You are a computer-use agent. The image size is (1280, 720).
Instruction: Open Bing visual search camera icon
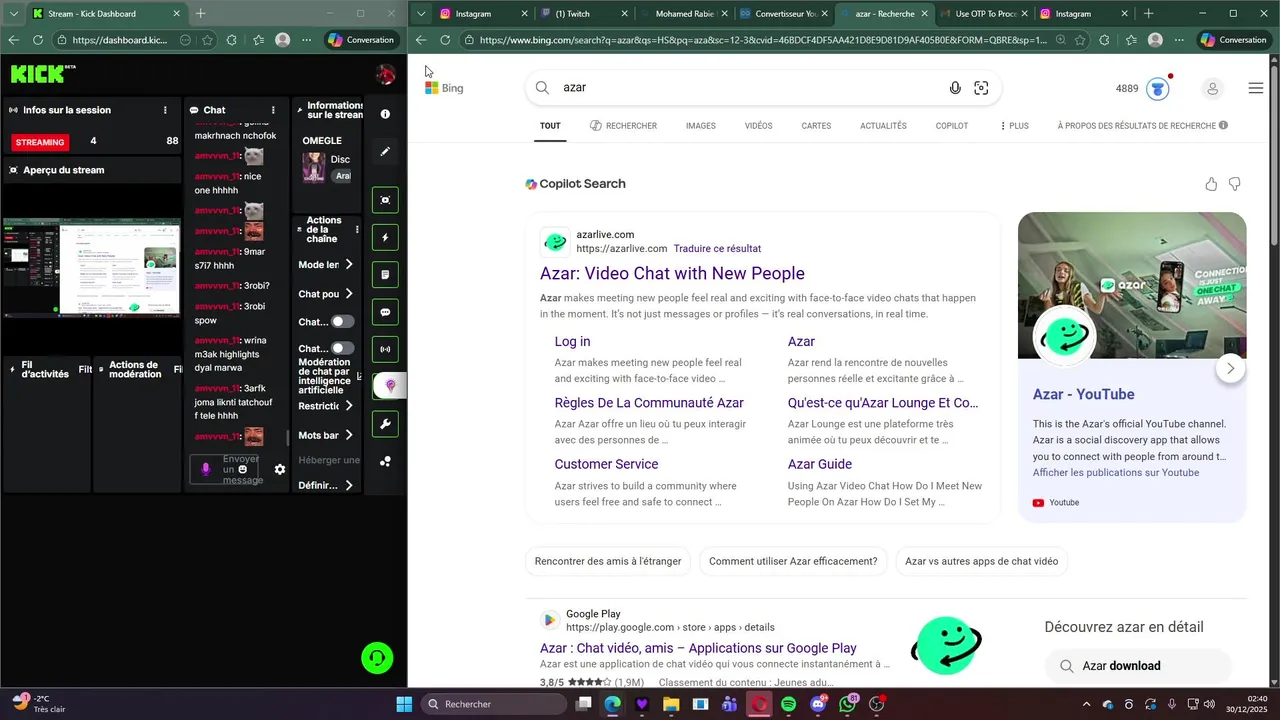[x=981, y=88]
